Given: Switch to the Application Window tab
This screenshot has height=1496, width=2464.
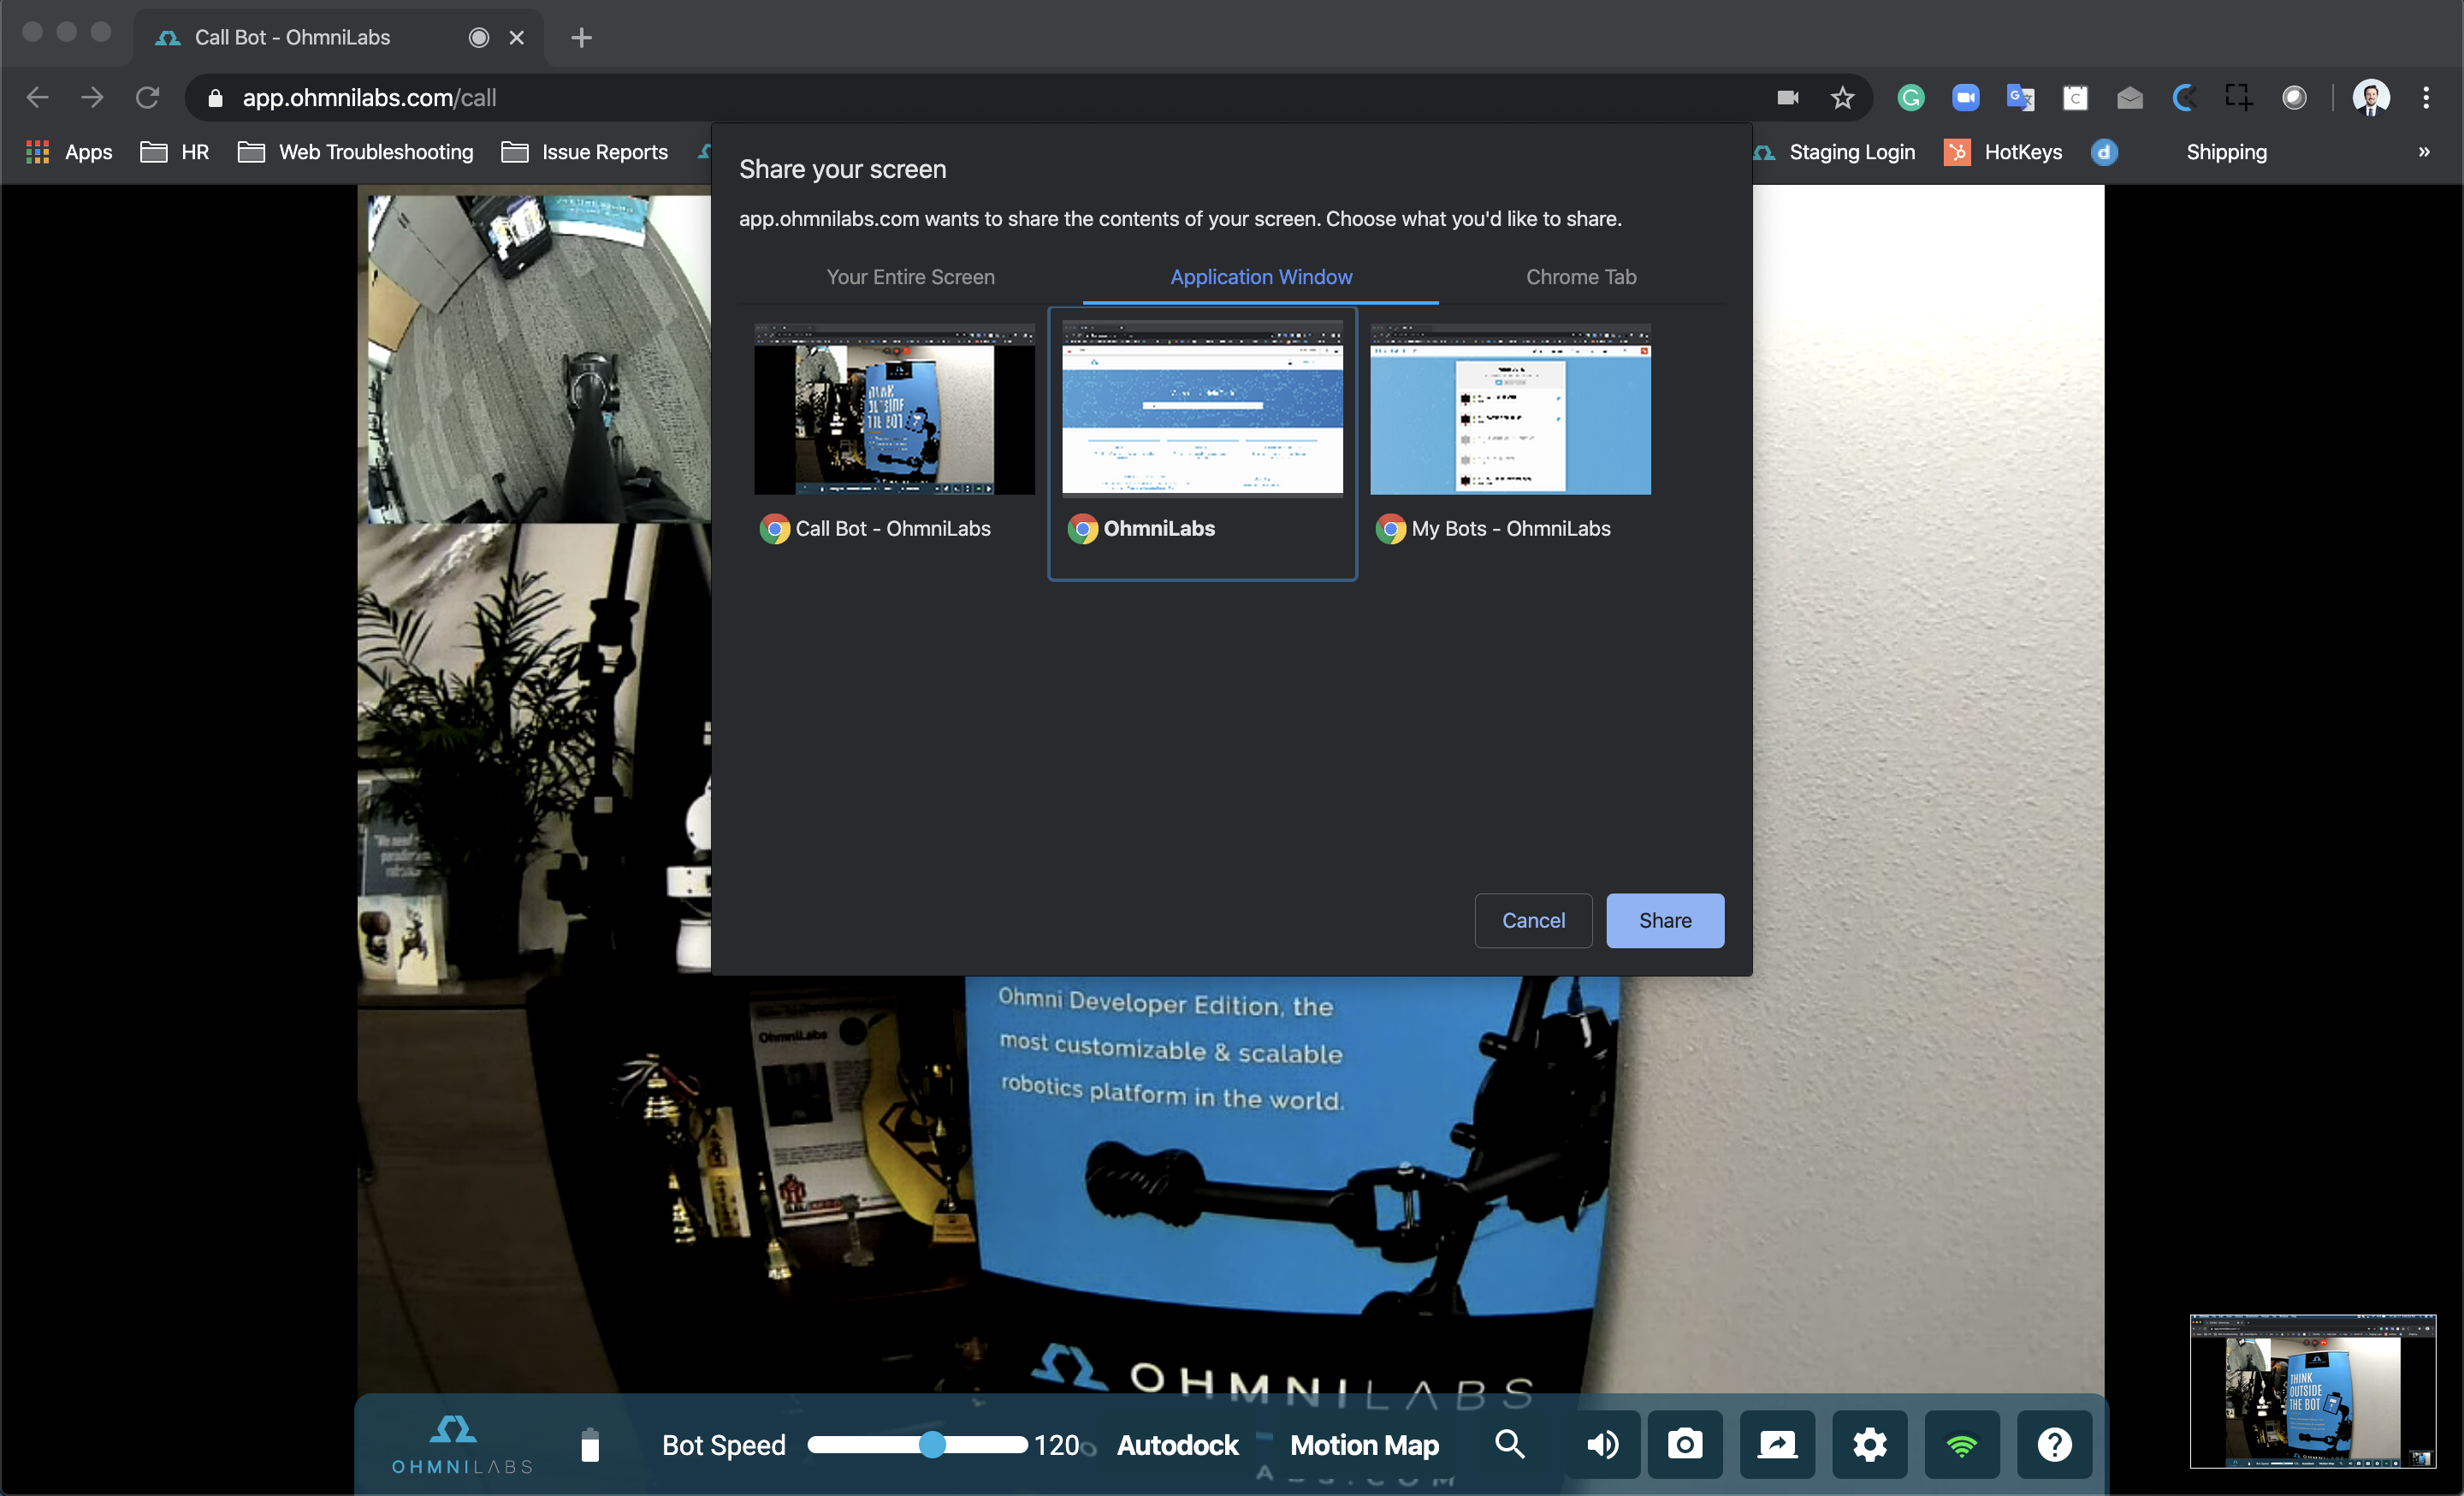Looking at the screenshot, I should (1261, 277).
